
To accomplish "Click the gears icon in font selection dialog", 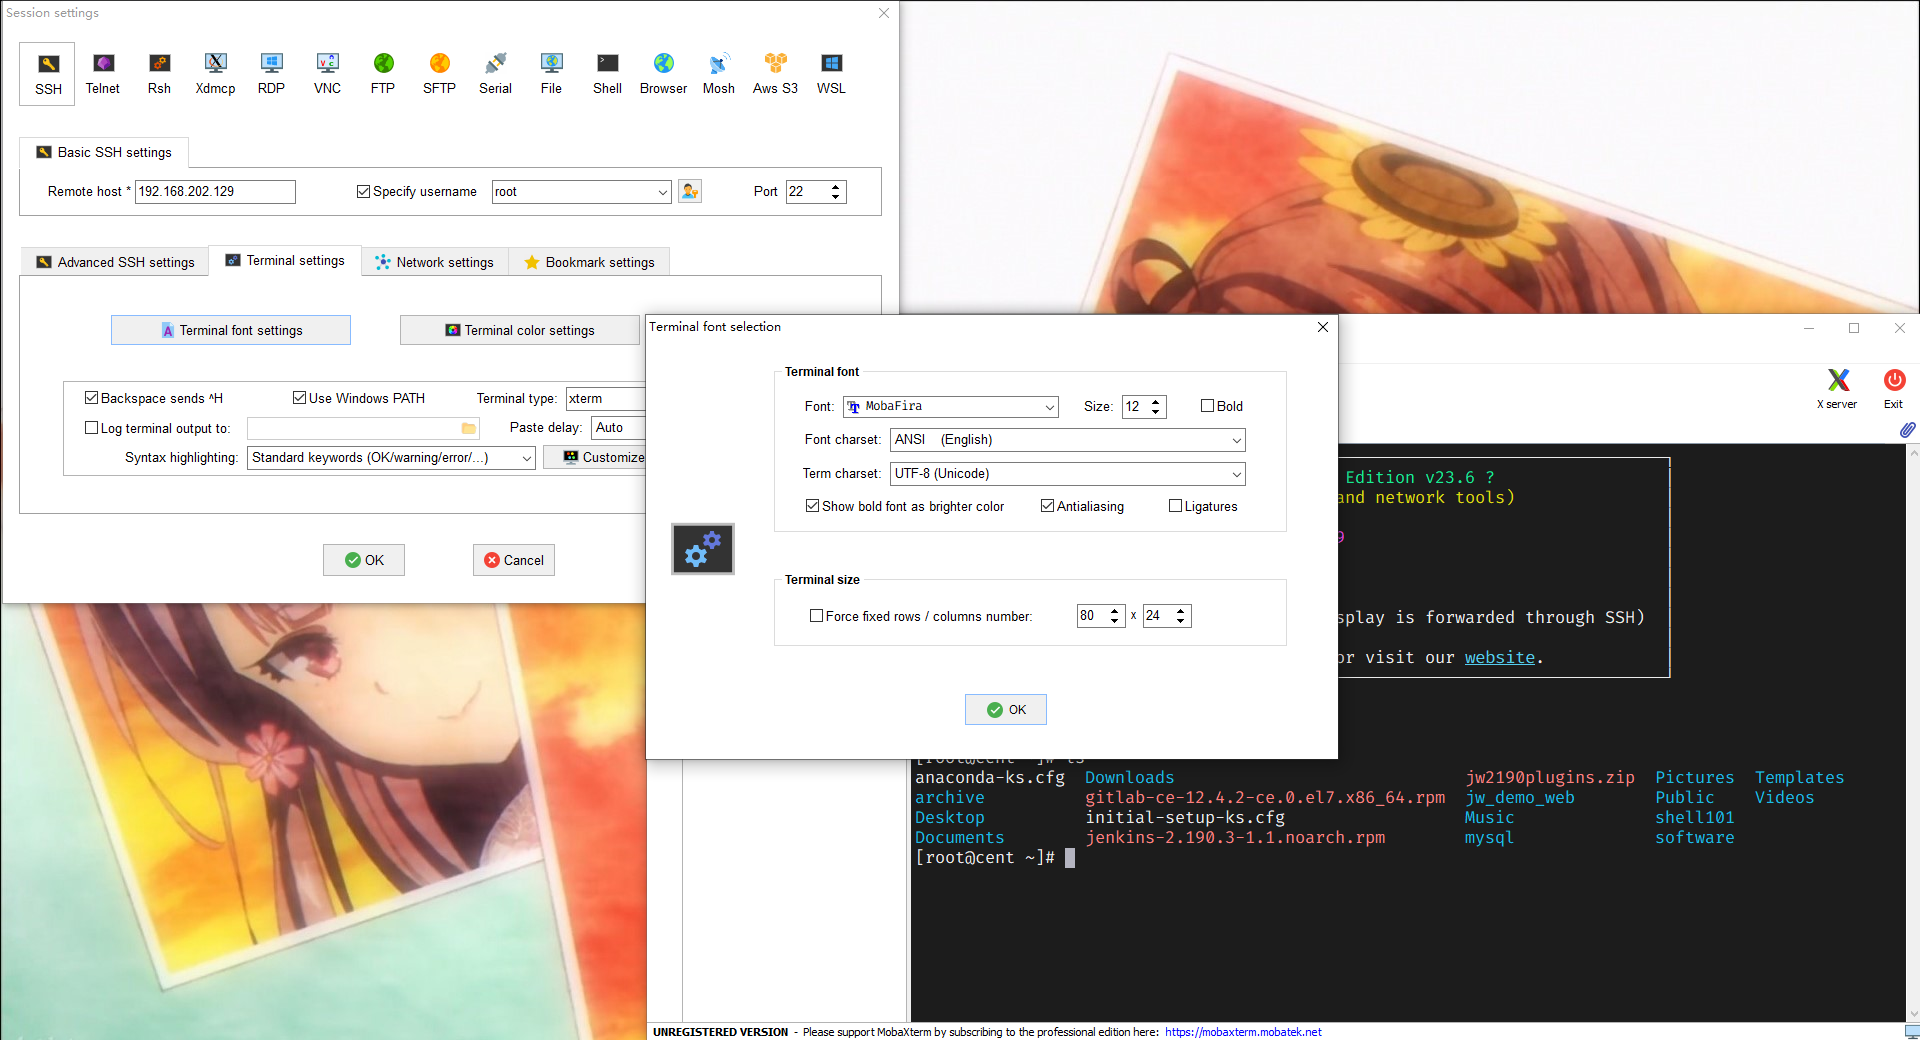I will [702, 549].
